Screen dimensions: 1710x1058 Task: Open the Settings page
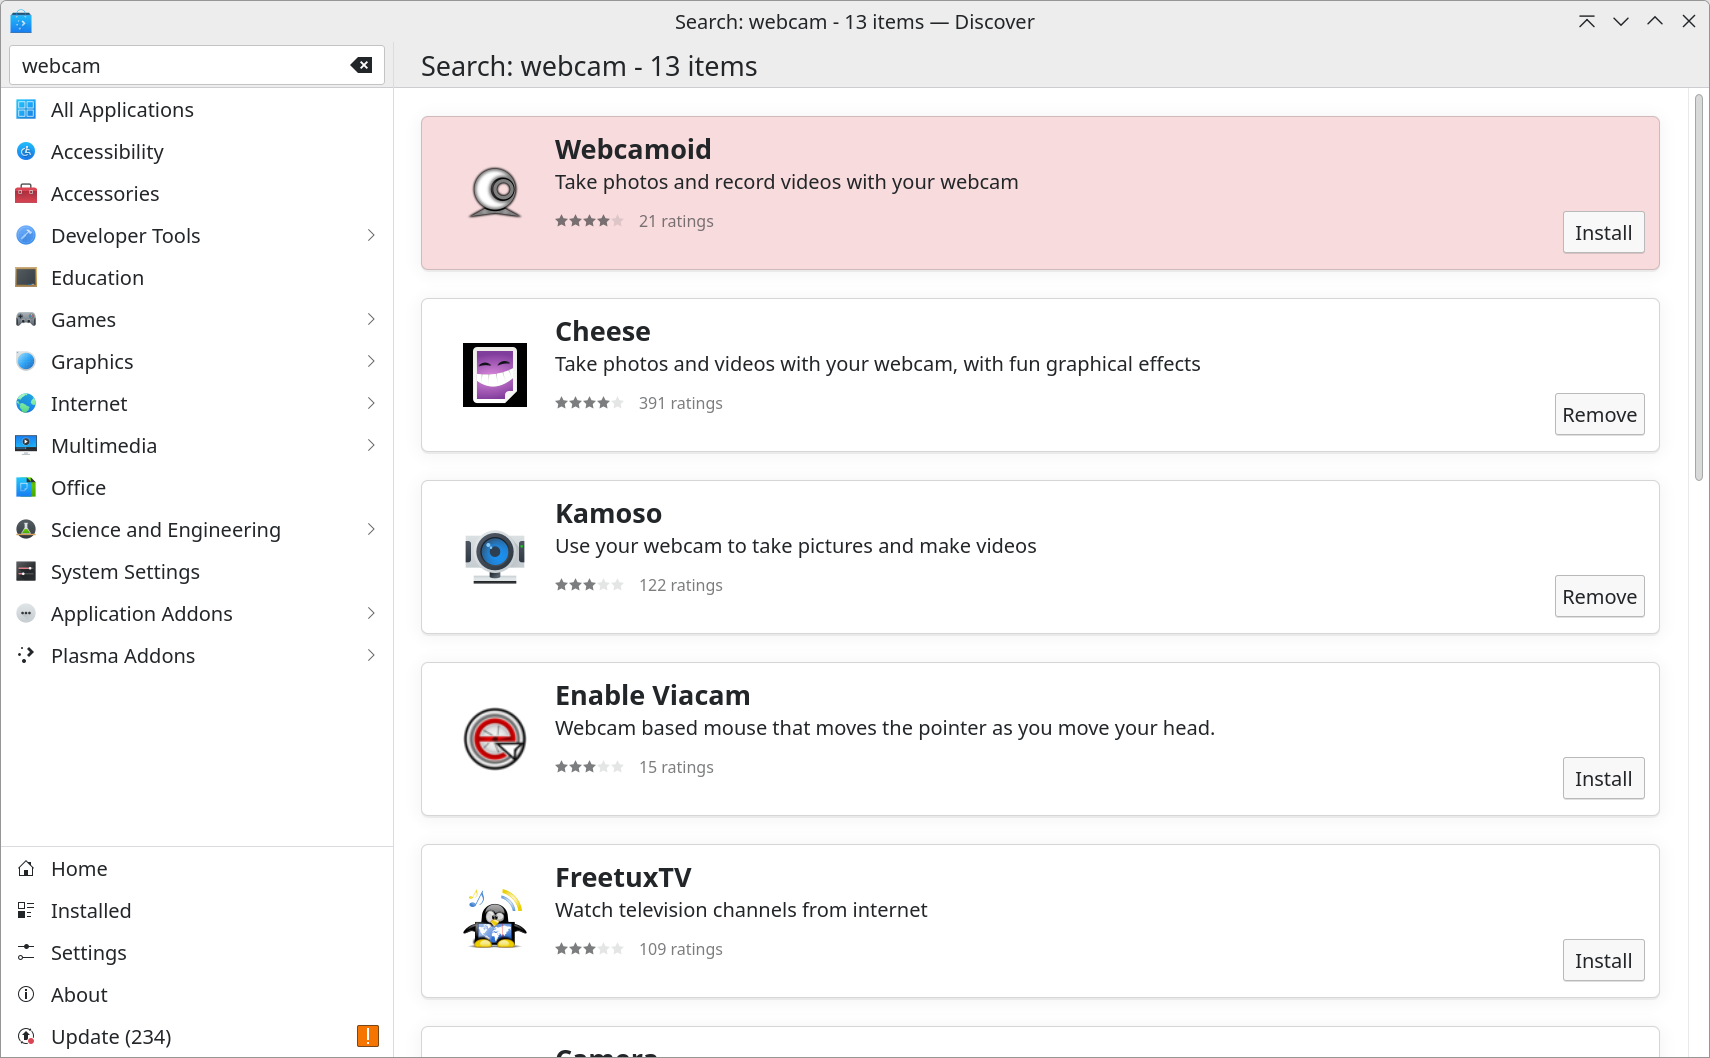[197, 953]
